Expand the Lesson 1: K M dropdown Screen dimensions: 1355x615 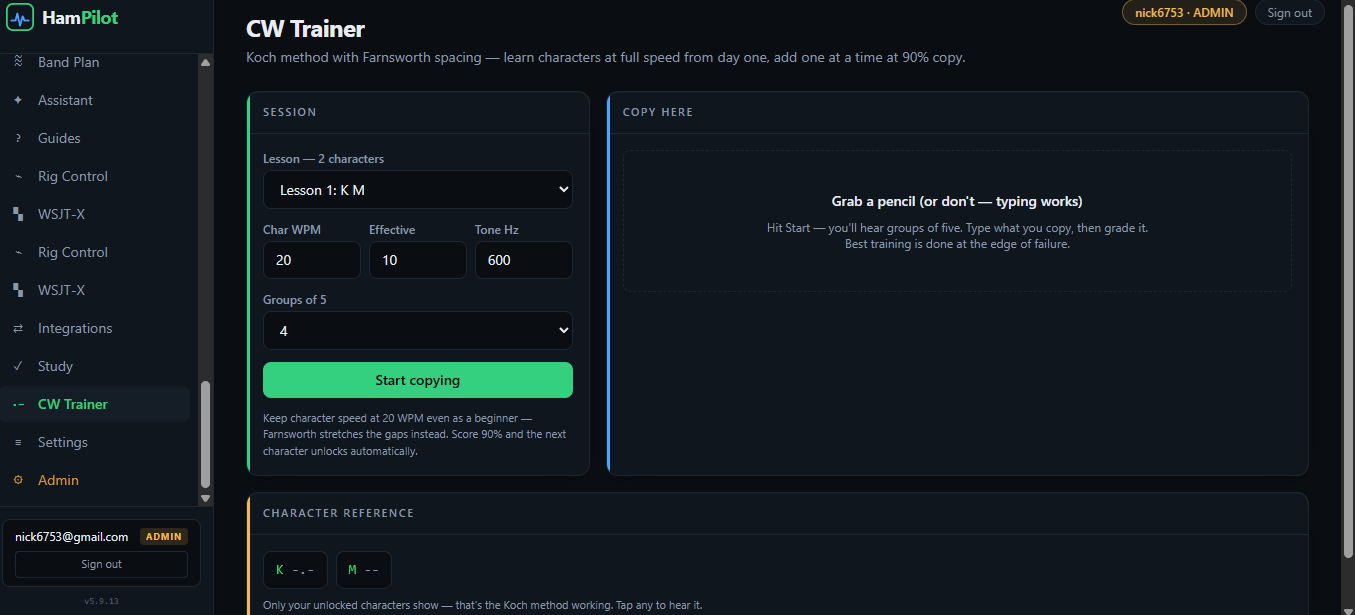(x=418, y=190)
